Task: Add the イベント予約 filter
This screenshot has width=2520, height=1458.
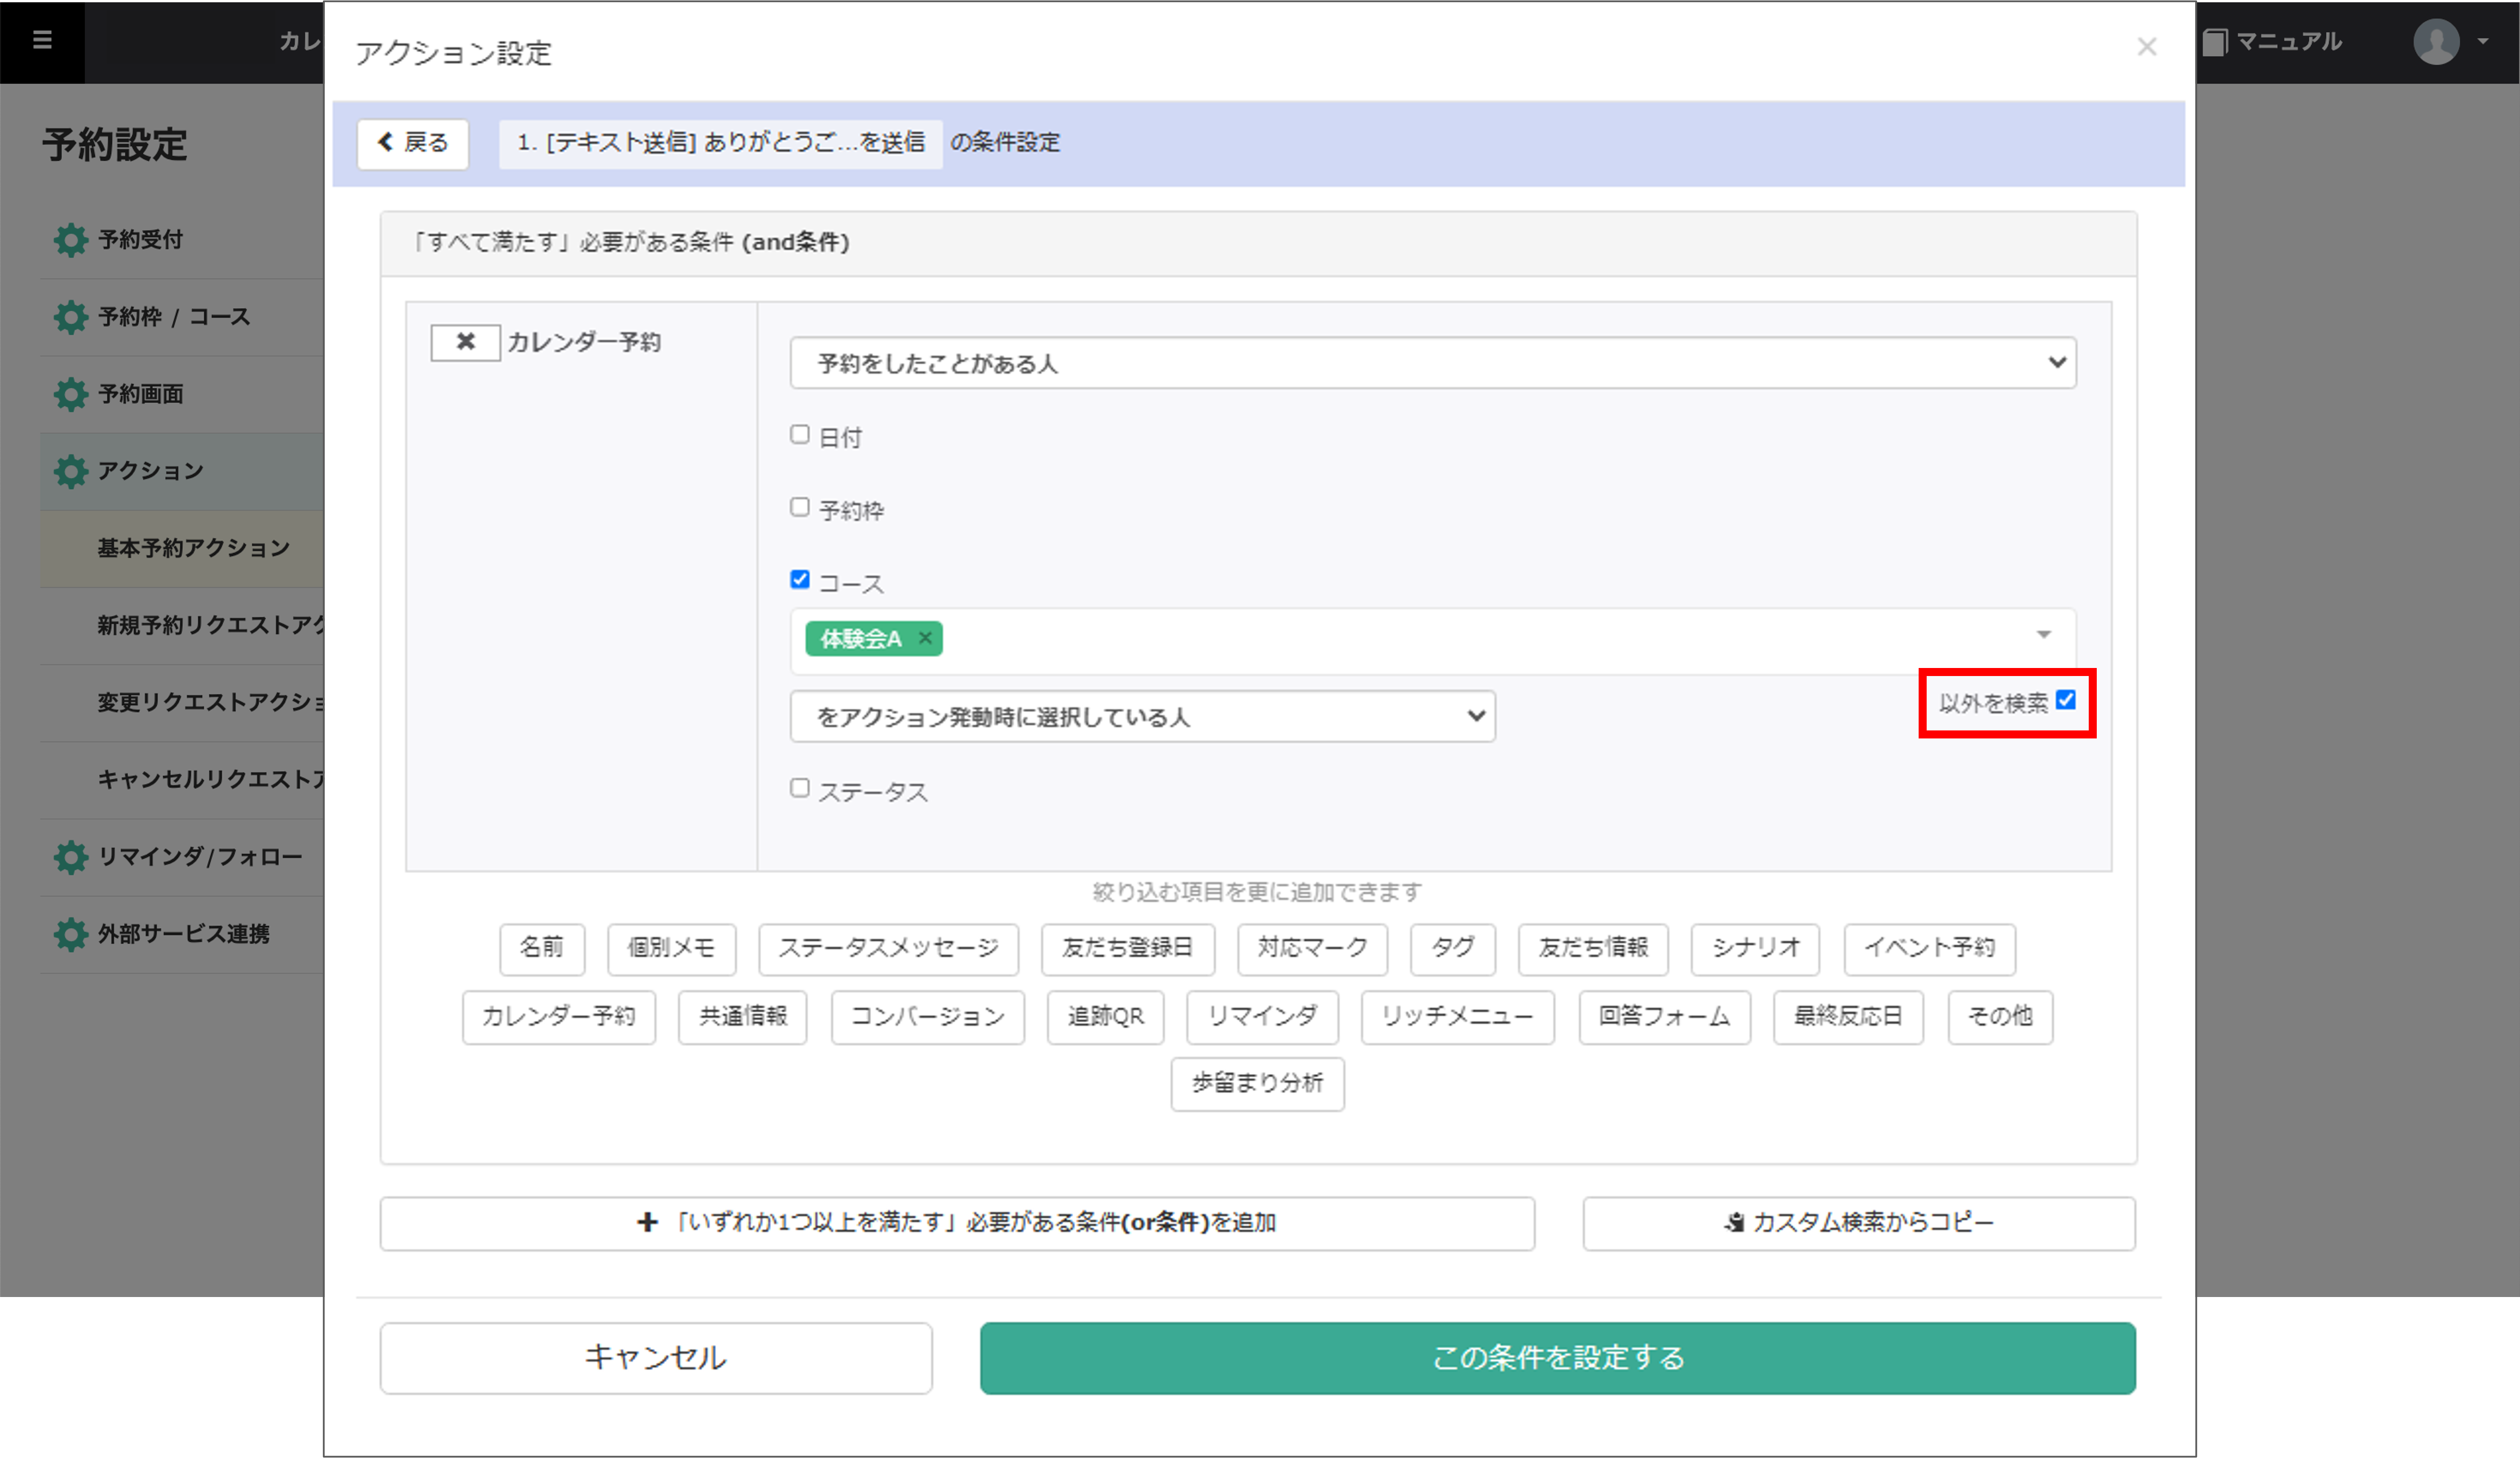Action: pos(1929,948)
